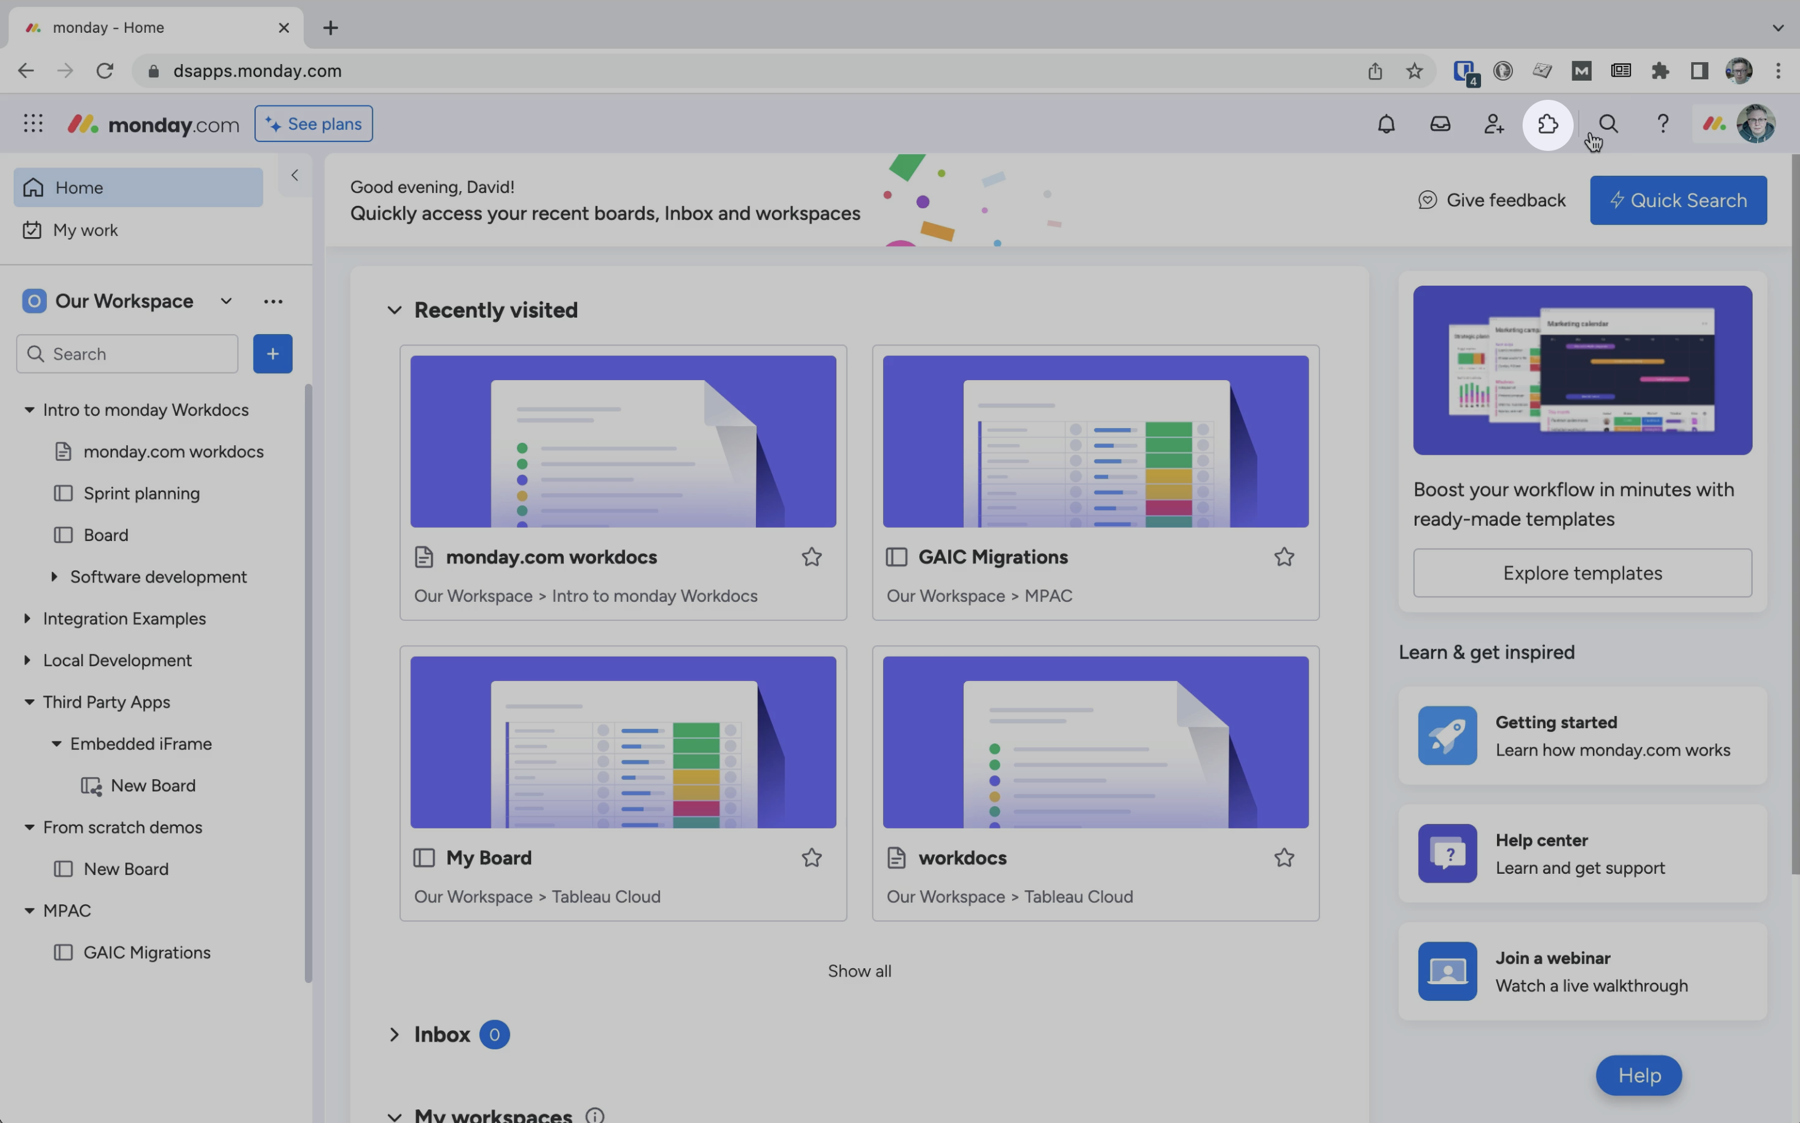
Task: Favorite the workdocs card
Action: (1284, 858)
